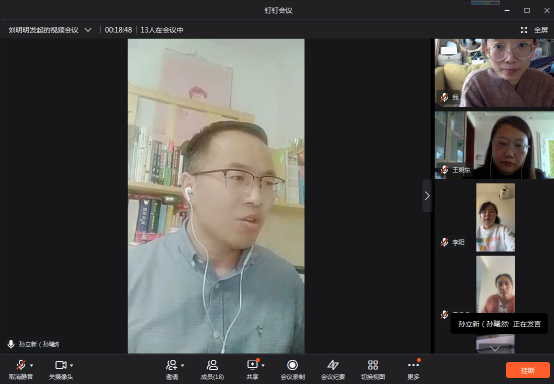Collapse the participant side panel arrow

tap(427, 195)
